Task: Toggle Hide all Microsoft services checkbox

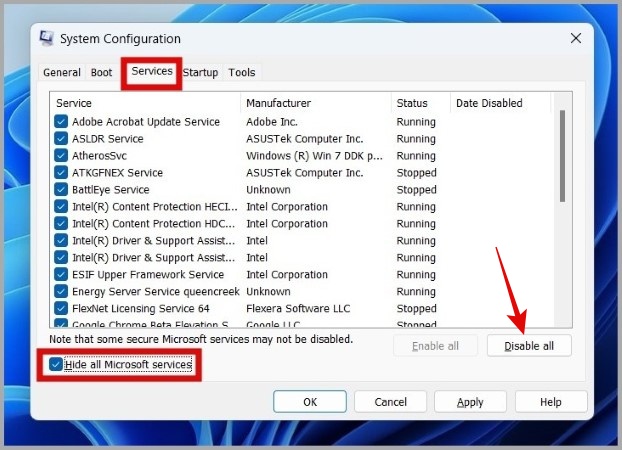Action: point(56,364)
